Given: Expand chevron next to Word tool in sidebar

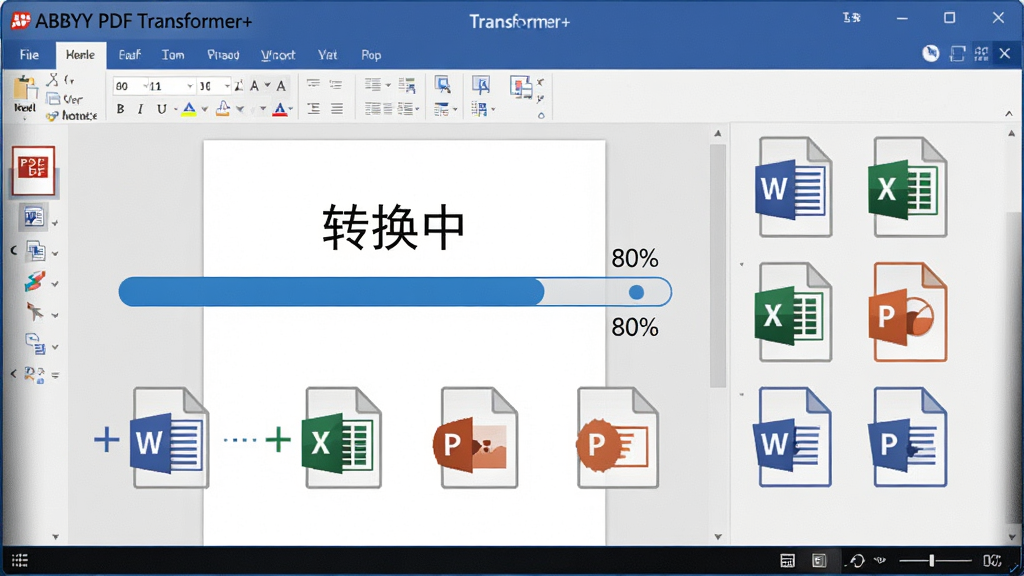Looking at the screenshot, I should pyautogui.click(x=55, y=223).
